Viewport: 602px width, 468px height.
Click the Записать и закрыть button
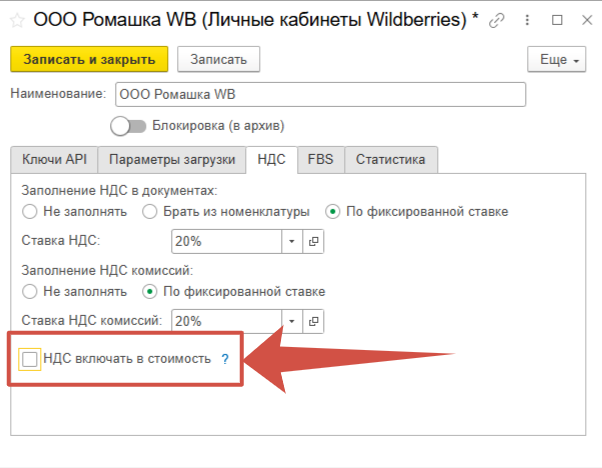89,60
